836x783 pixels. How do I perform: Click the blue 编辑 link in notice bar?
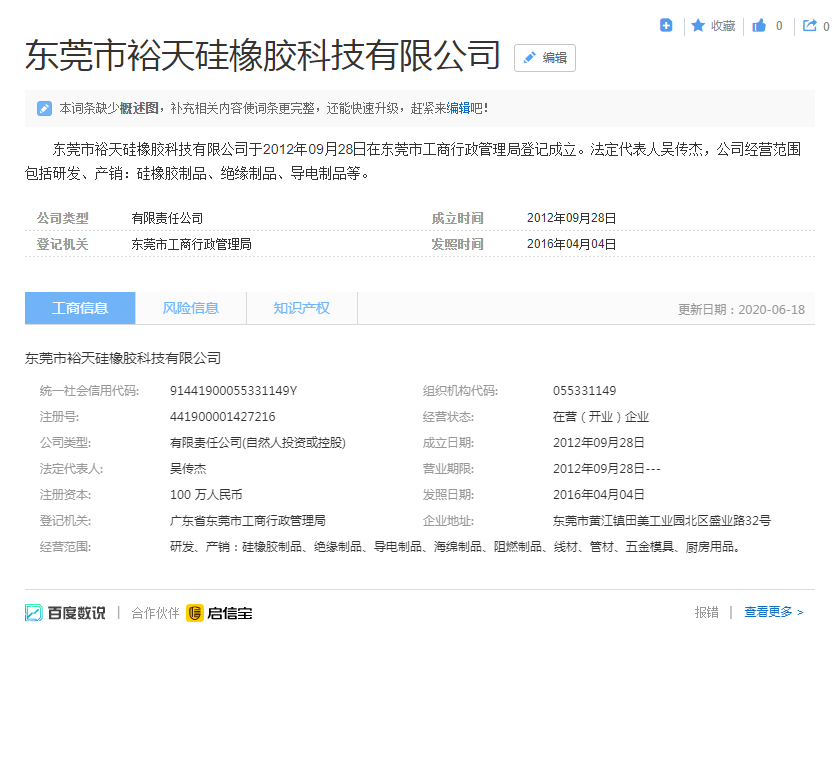click(x=458, y=108)
